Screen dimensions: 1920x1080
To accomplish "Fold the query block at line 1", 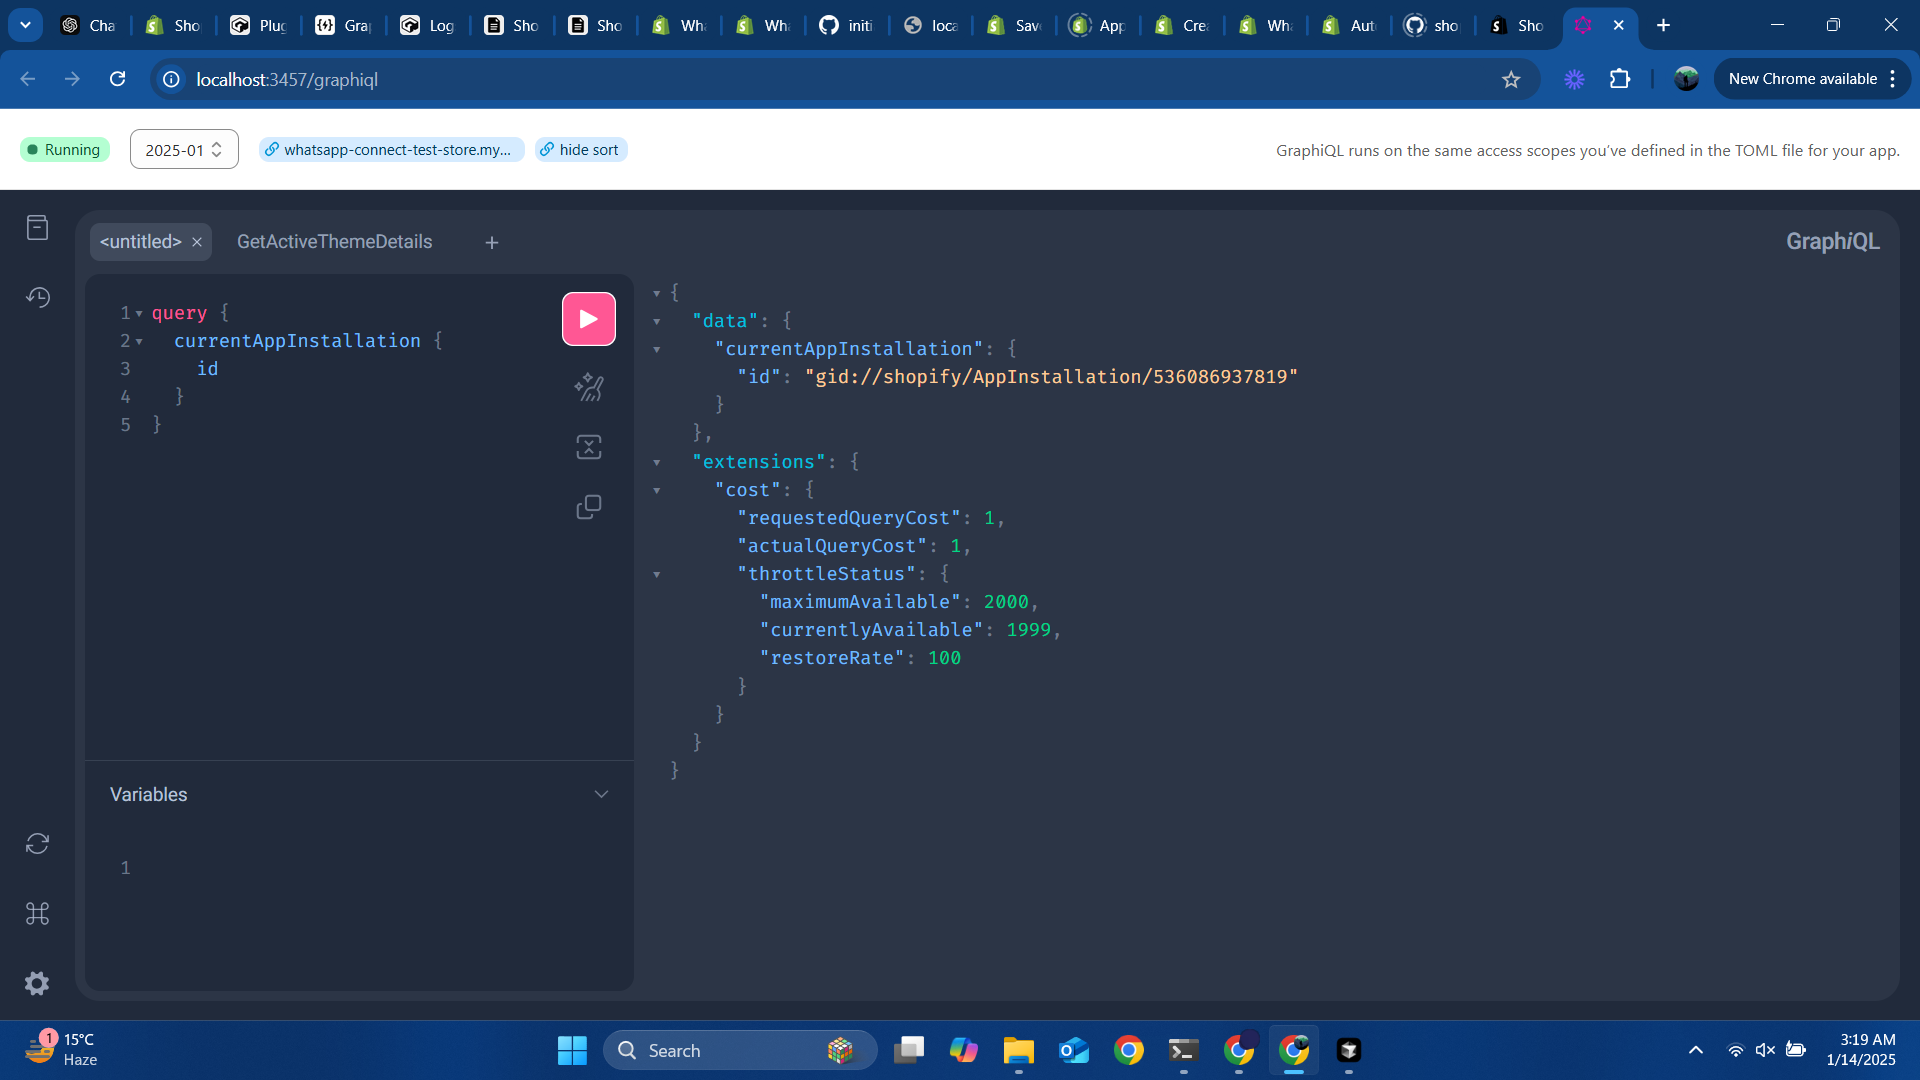I will click(139, 314).
